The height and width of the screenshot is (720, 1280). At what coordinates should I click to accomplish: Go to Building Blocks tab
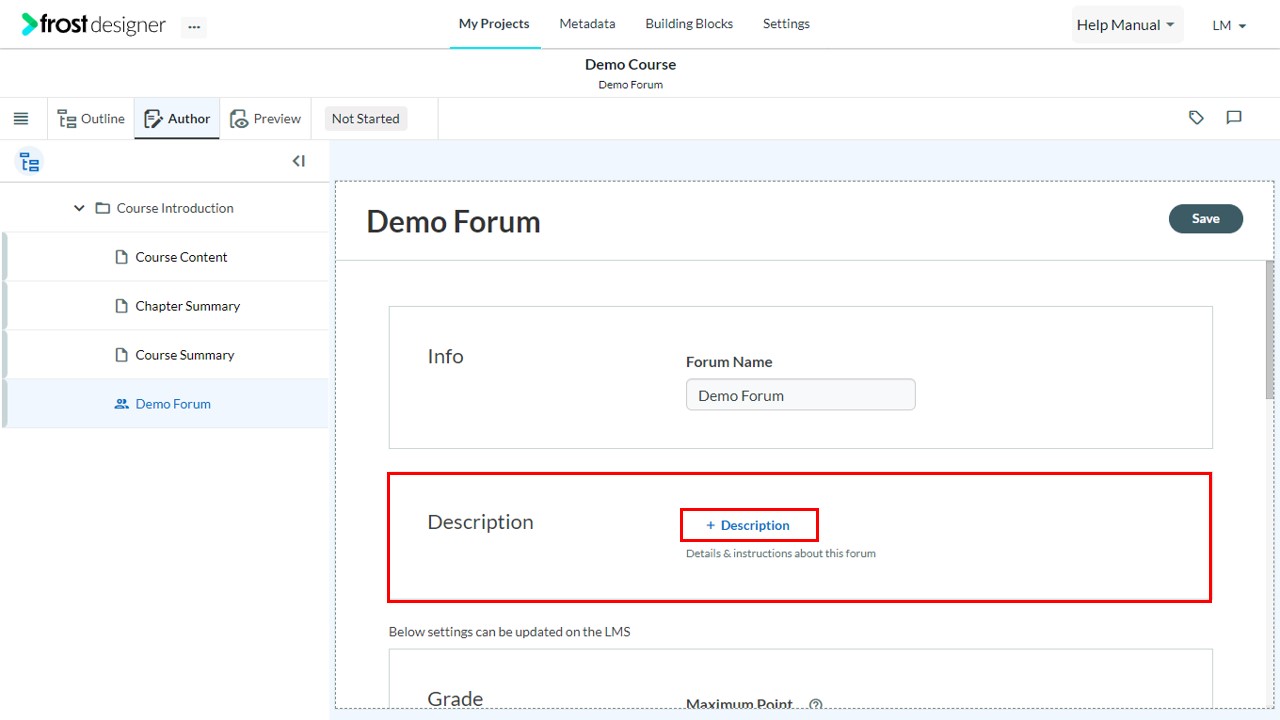point(689,24)
